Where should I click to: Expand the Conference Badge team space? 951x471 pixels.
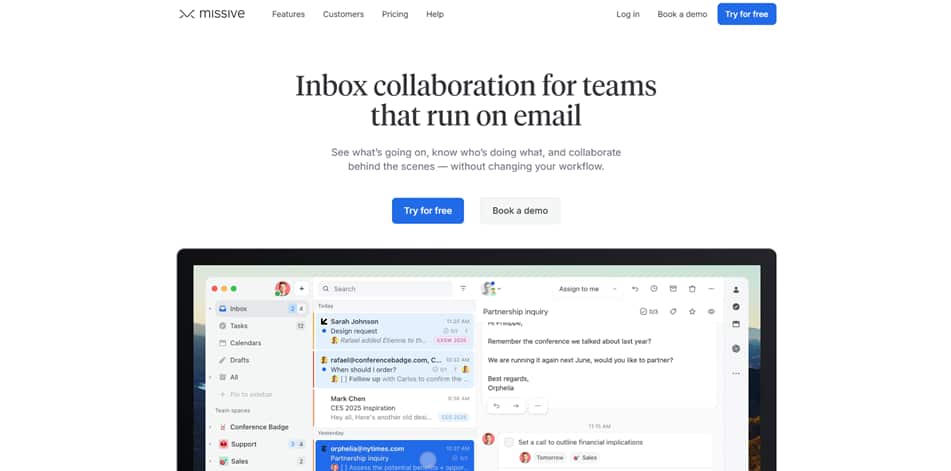pos(211,427)
